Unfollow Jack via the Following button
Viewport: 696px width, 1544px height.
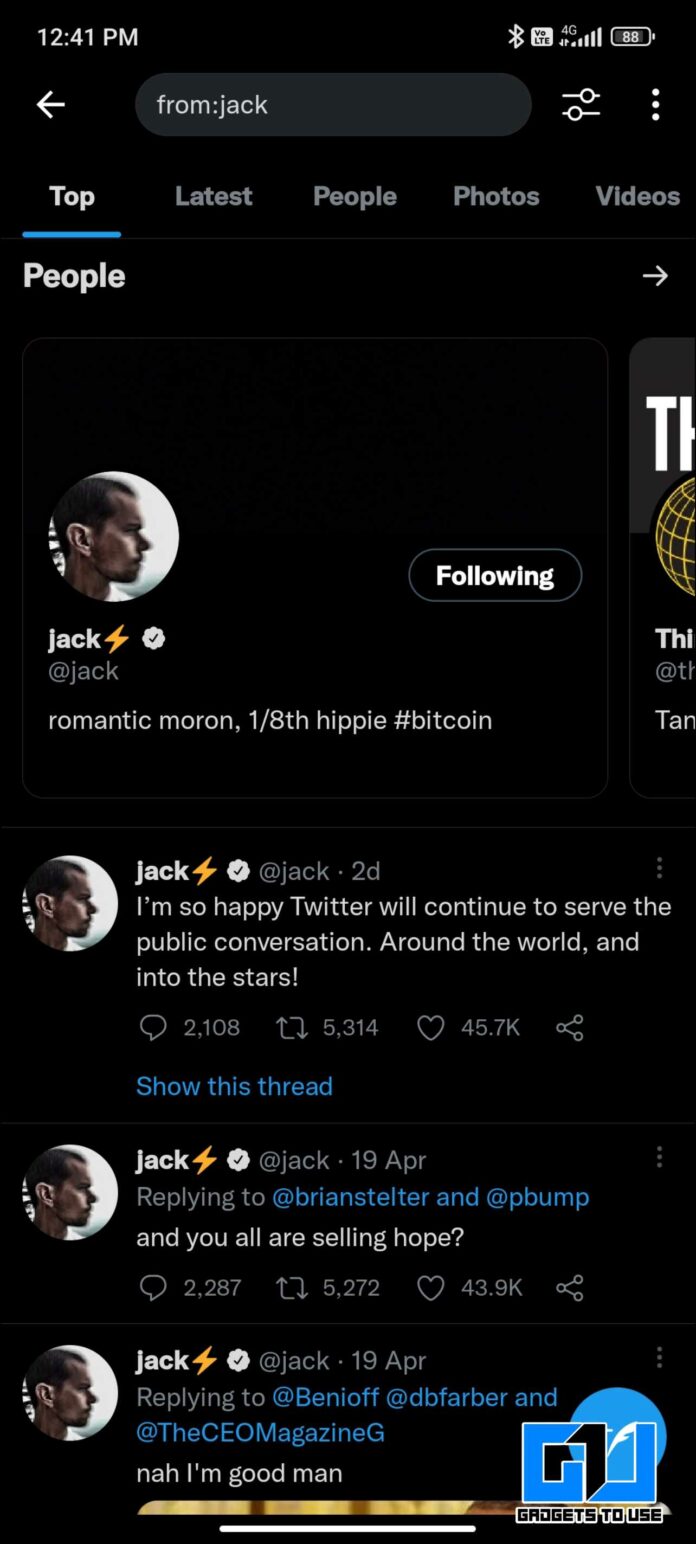click(494, 575)
